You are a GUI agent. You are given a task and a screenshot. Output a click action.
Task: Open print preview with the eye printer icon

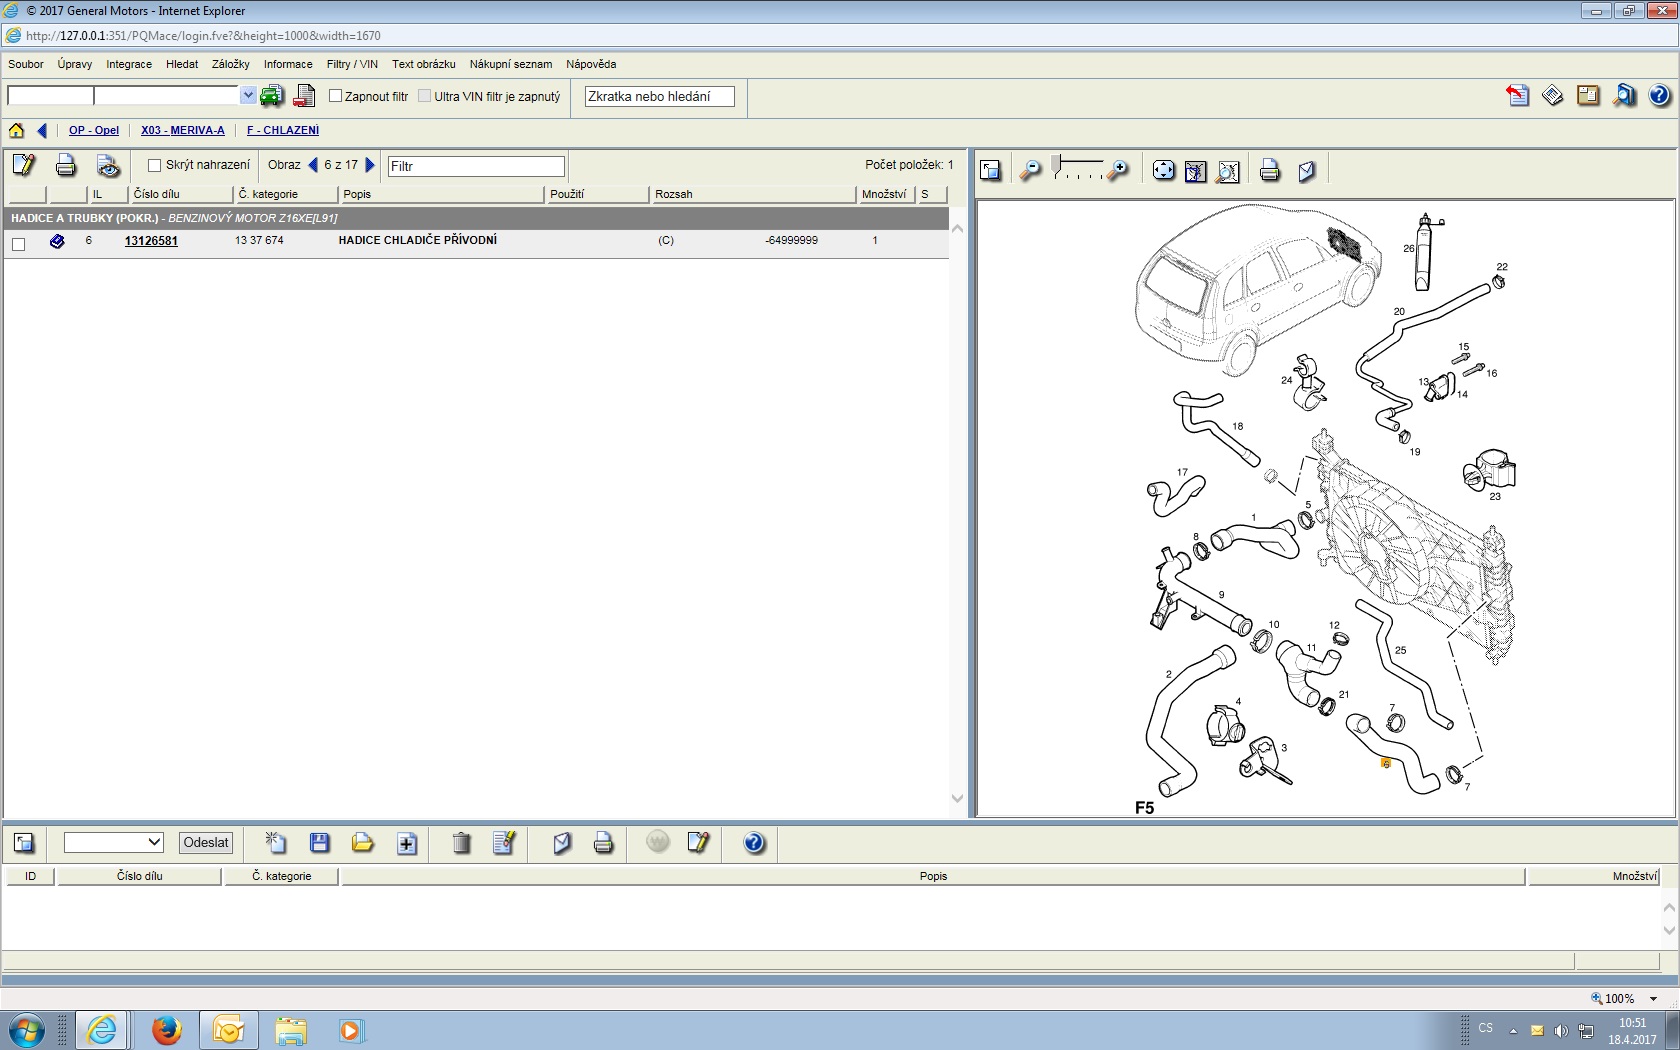click(x=108, y=165)
